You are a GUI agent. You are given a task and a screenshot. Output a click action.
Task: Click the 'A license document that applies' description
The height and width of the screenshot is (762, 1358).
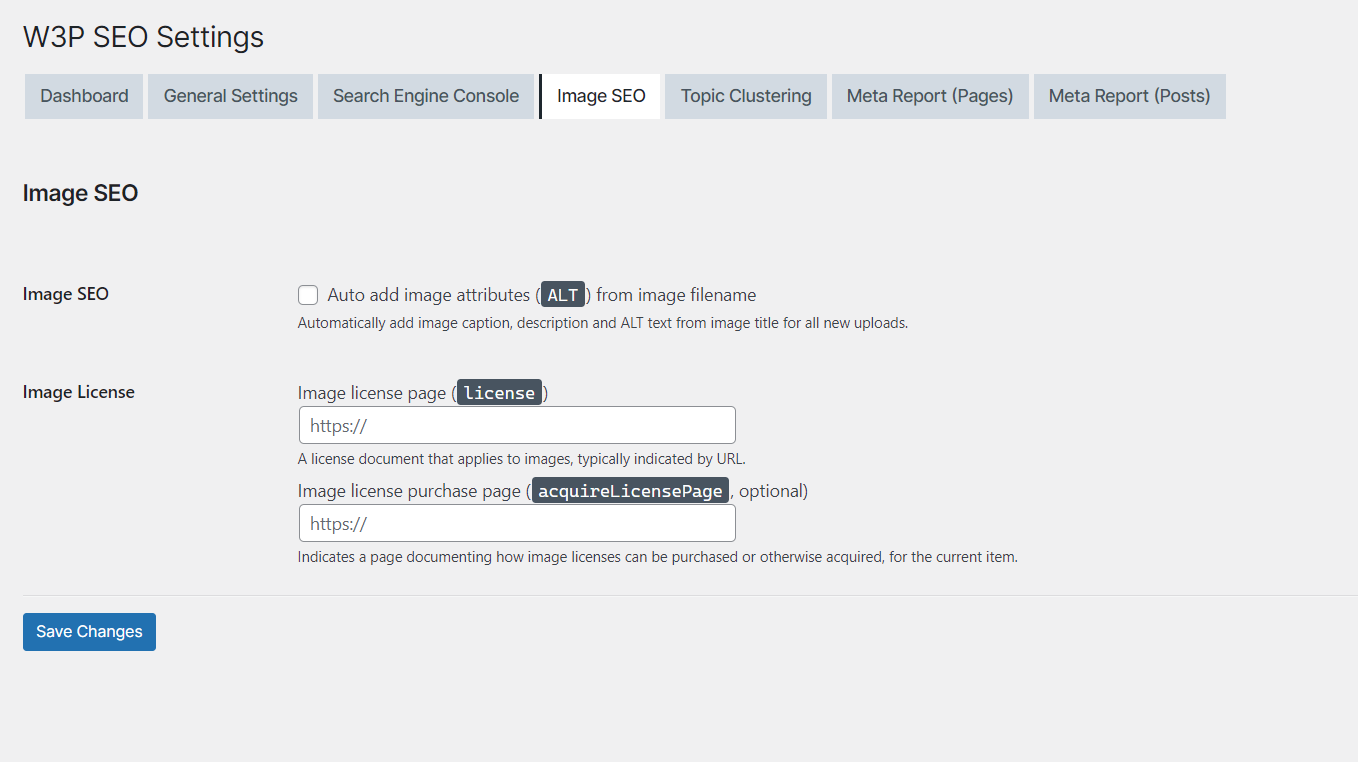tap(522, 459)
